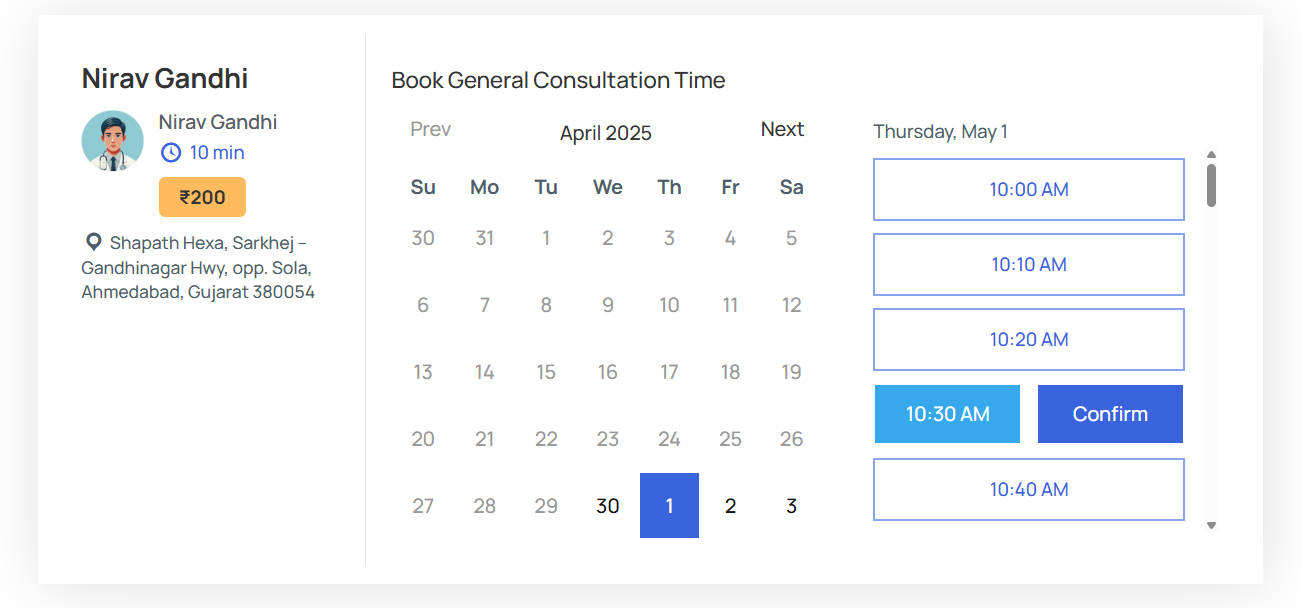Click the clock icon beside 10 min
The width and height of the screenshot is (1301, 608).
(171, 153)
